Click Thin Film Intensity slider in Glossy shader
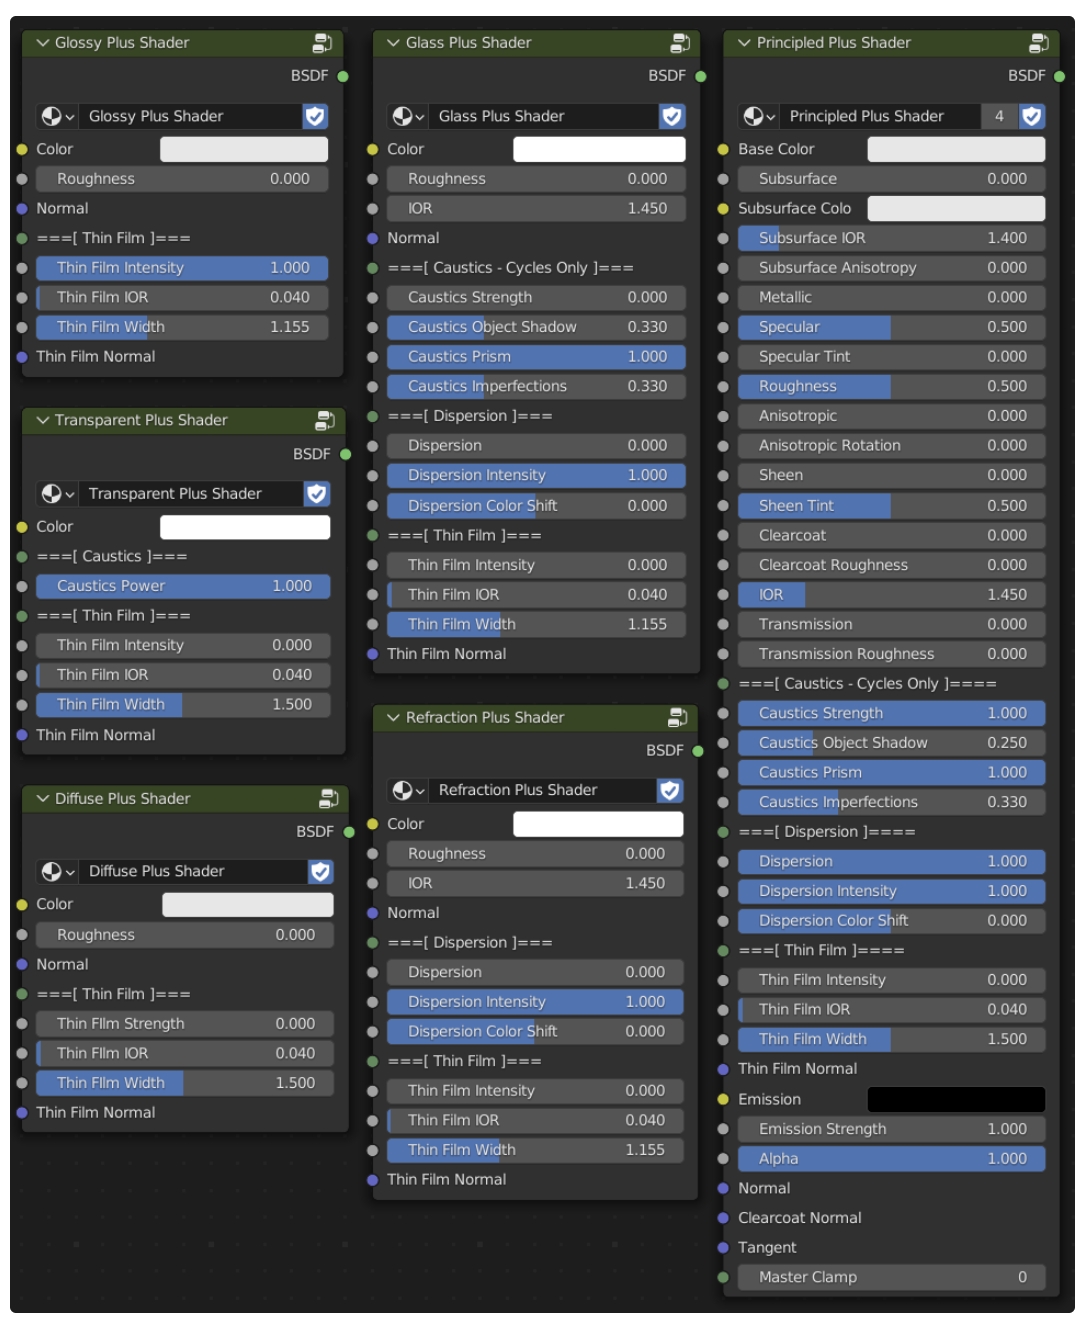 point(182,268)
